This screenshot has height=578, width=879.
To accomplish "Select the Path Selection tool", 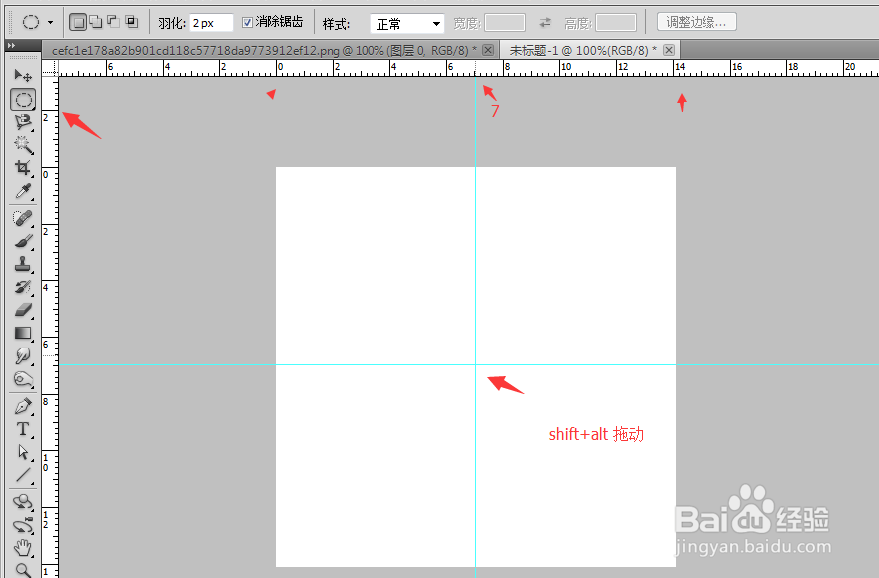I will 23,452.
